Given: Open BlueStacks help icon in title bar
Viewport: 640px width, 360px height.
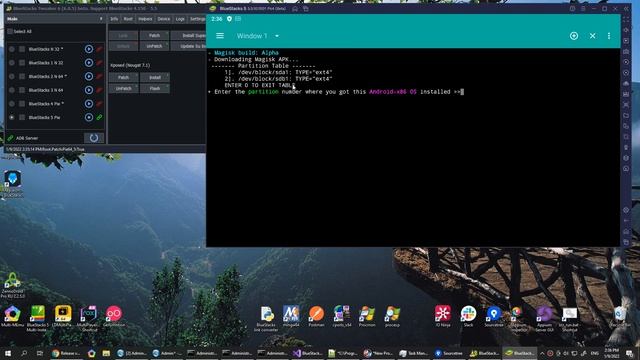Looking at the screenshot, I should (572, 9).
